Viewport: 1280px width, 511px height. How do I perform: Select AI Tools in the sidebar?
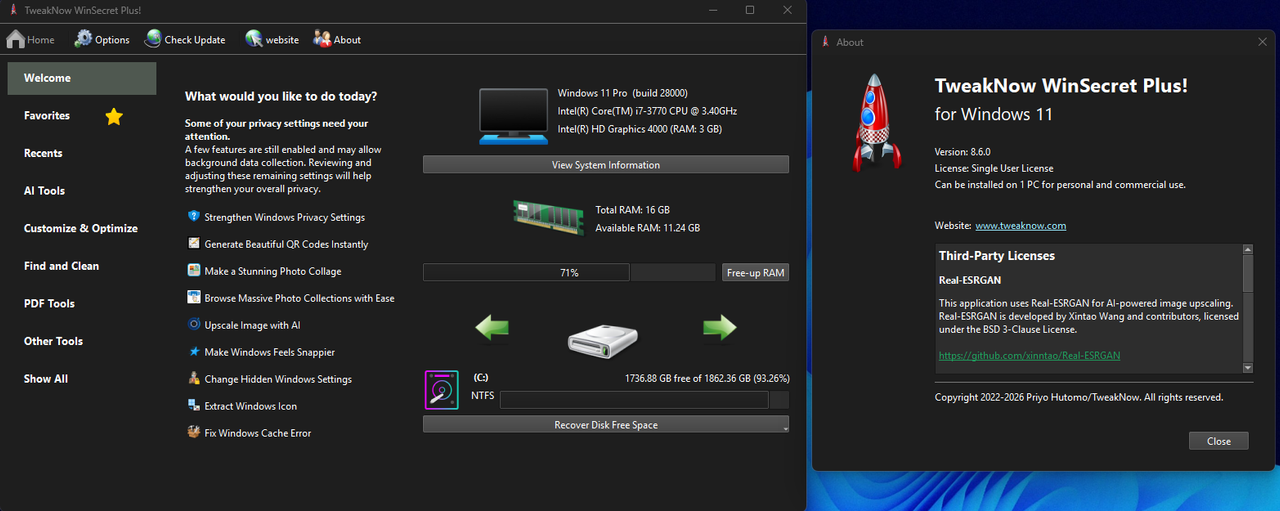(45, 191)
